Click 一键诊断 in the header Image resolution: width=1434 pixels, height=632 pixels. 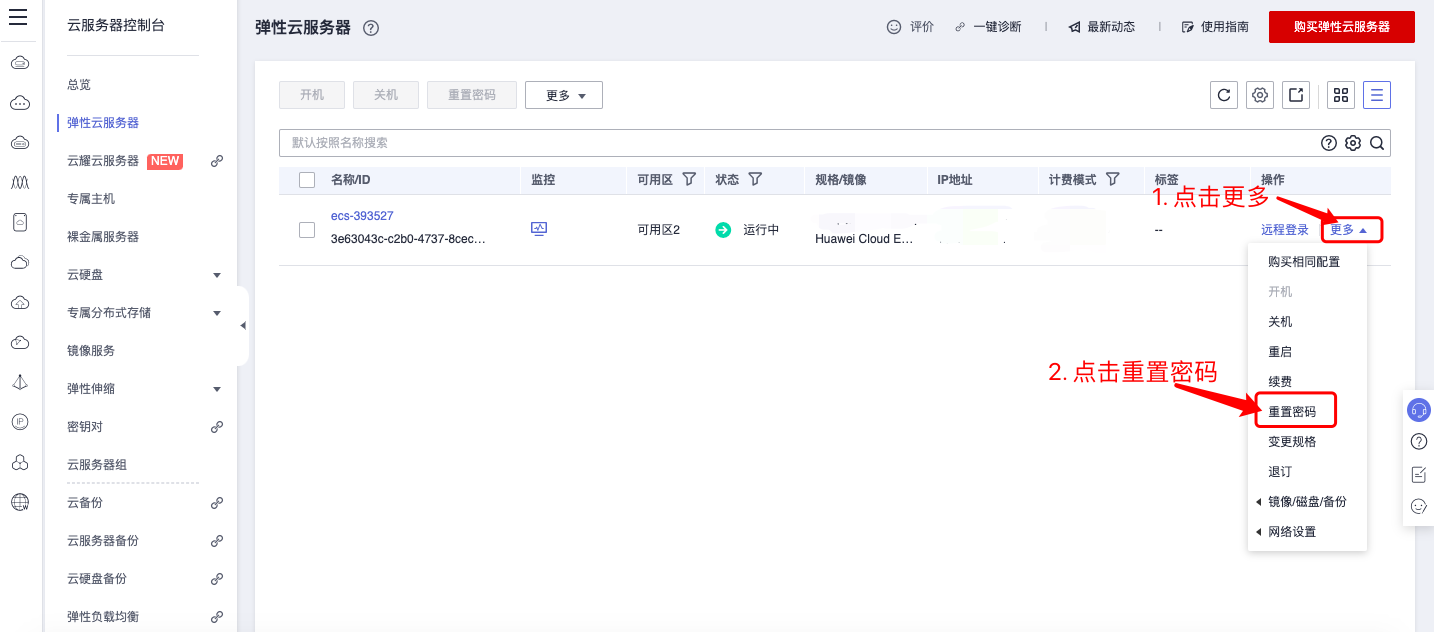pos(988,27)
